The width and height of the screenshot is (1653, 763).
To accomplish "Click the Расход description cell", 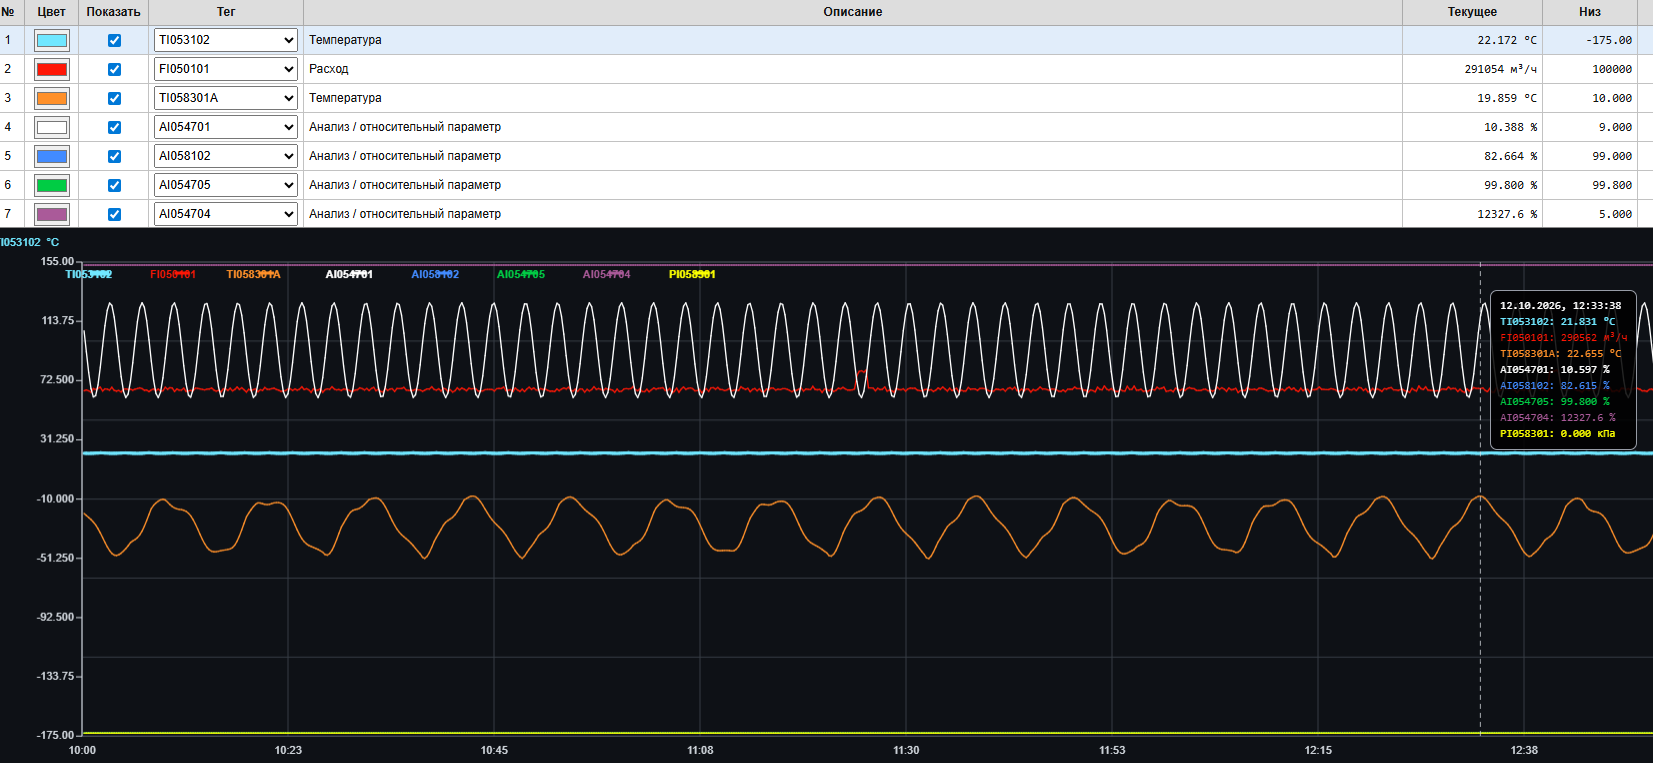I will tap(853, 69).
